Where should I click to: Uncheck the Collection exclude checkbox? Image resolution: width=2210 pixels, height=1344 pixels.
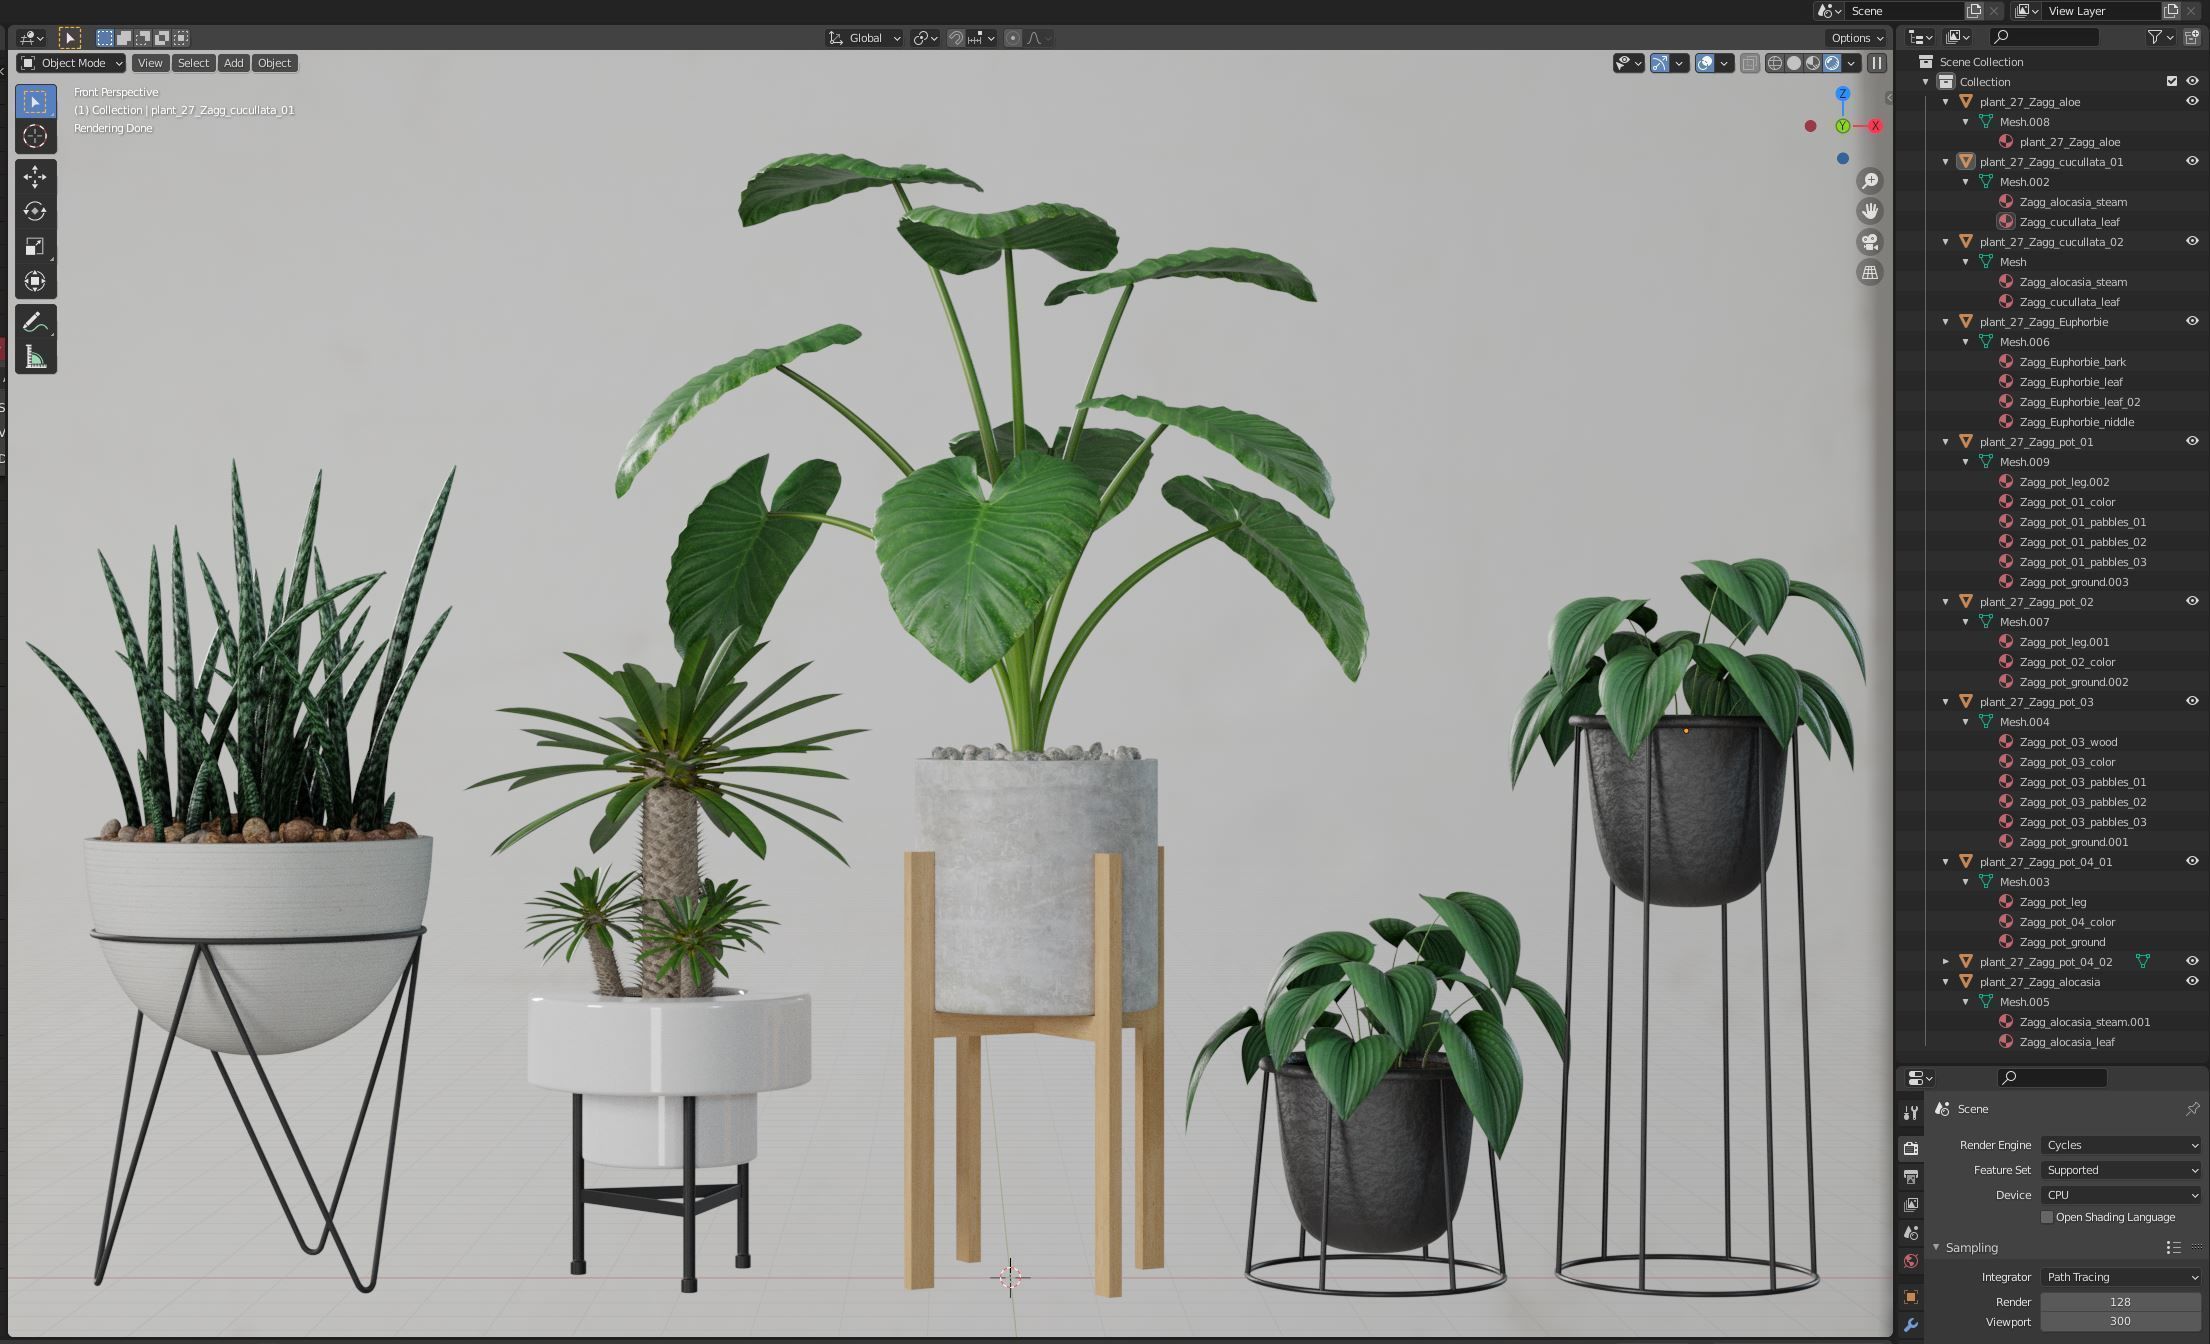pyautogui.click(x=2171, y=81)
